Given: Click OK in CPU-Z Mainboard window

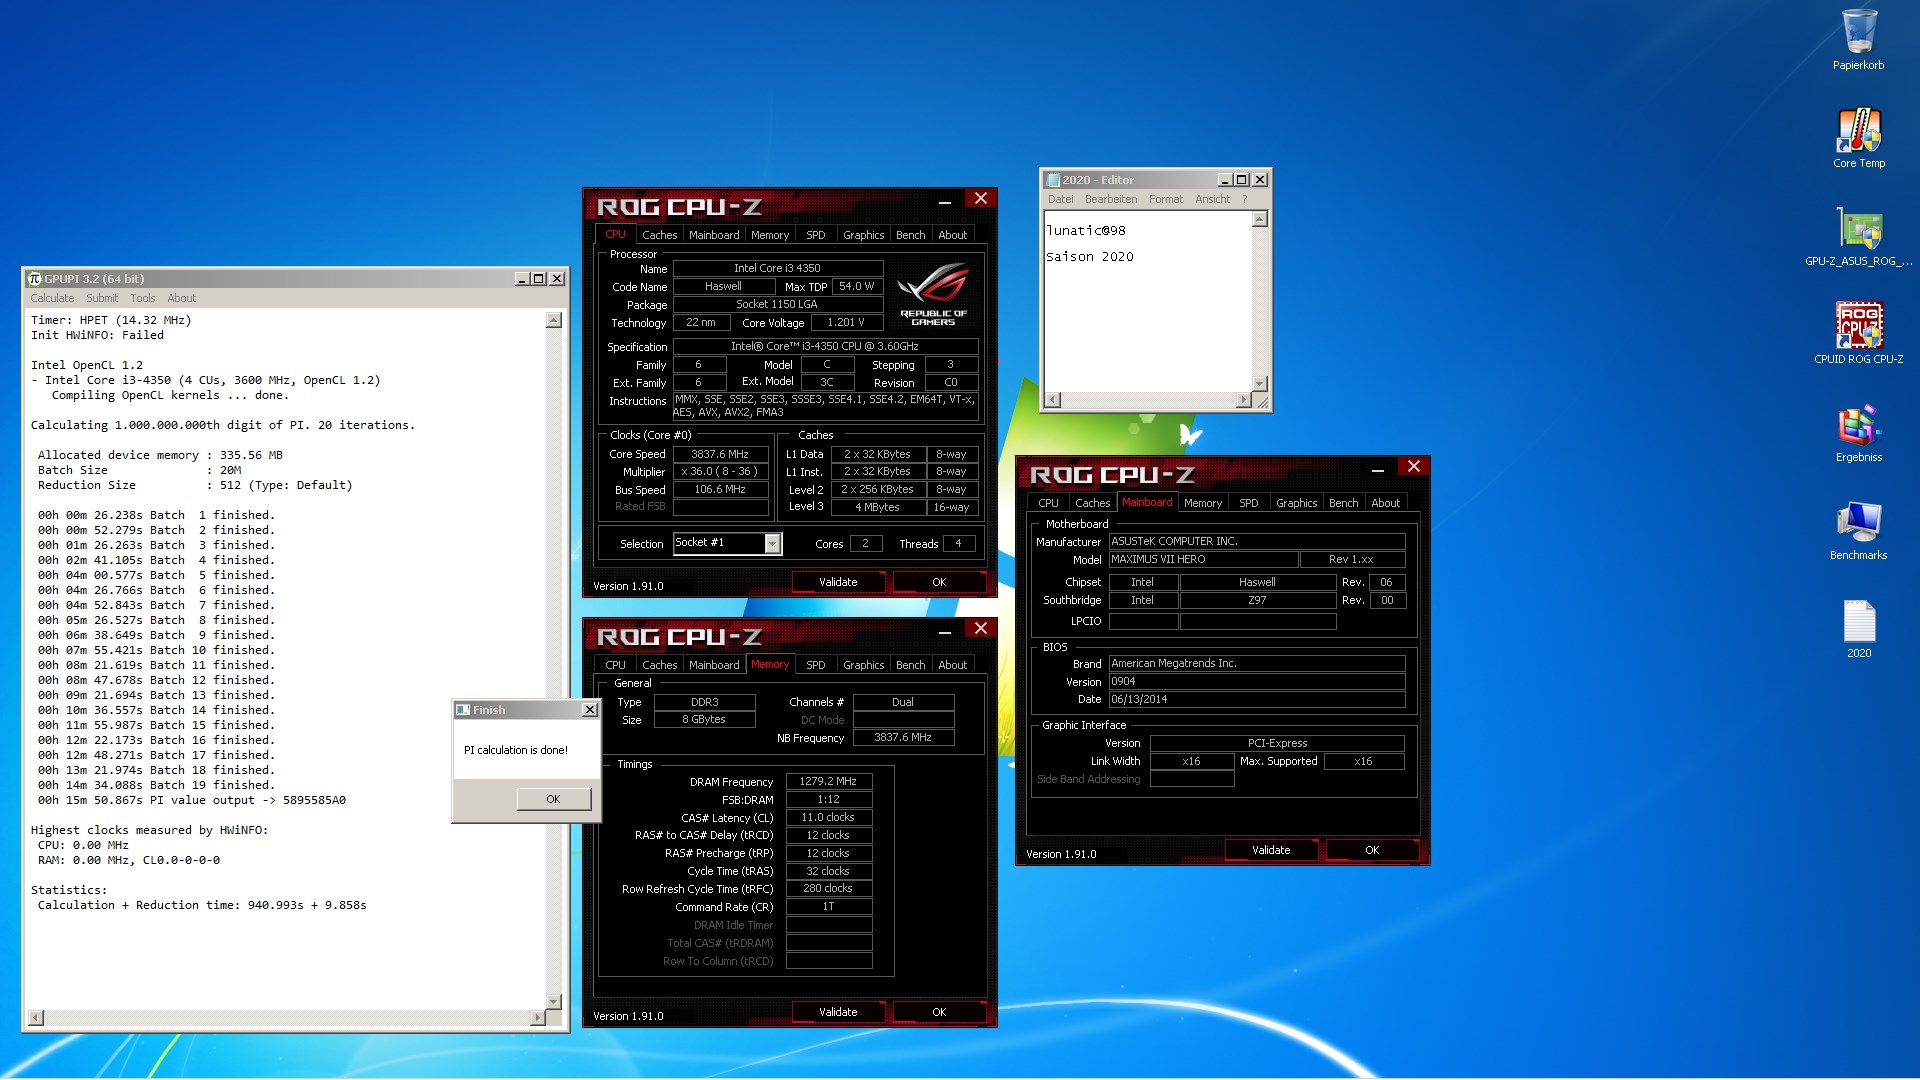Looking at the screenshot, I should 1372,850.
